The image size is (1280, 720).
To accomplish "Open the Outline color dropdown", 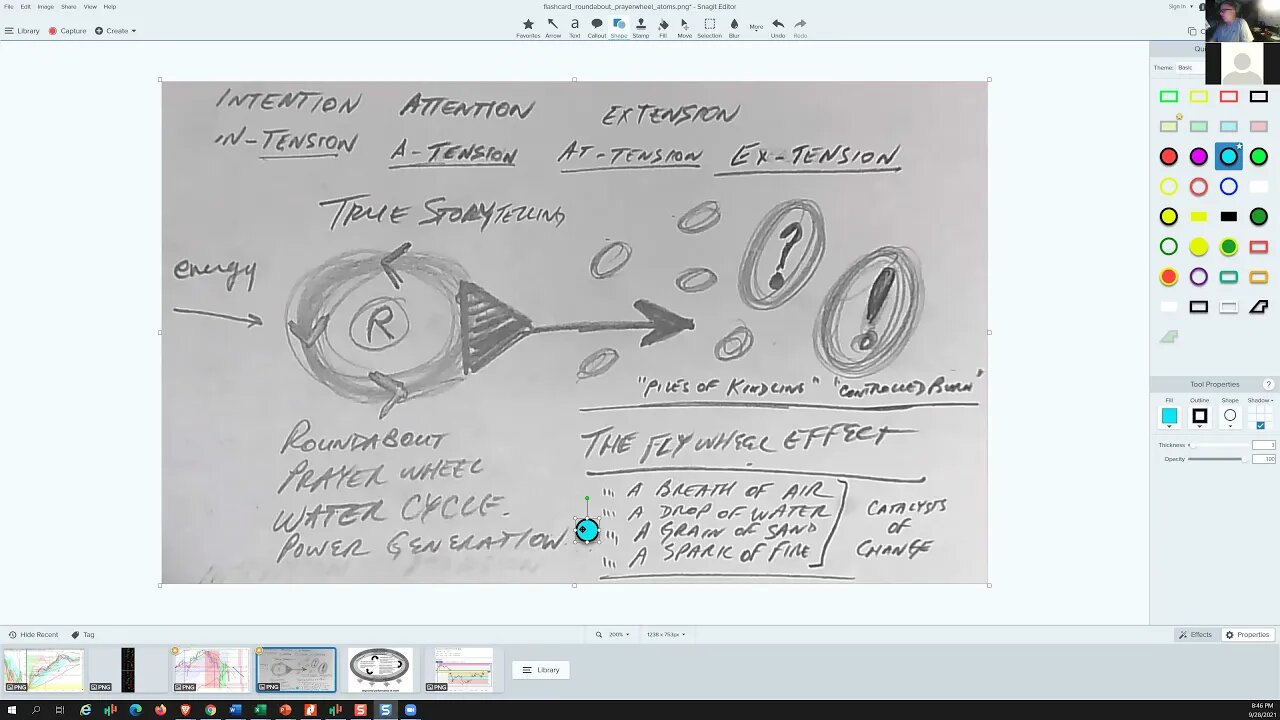I will (1199, 417).
